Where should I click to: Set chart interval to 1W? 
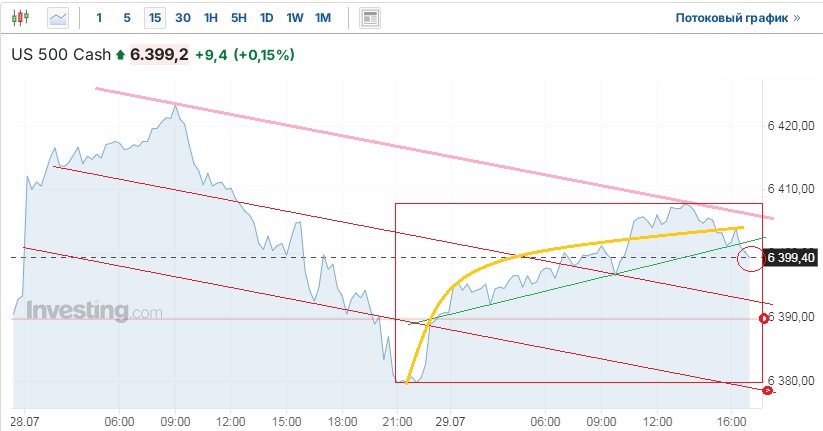pos(295,18)
